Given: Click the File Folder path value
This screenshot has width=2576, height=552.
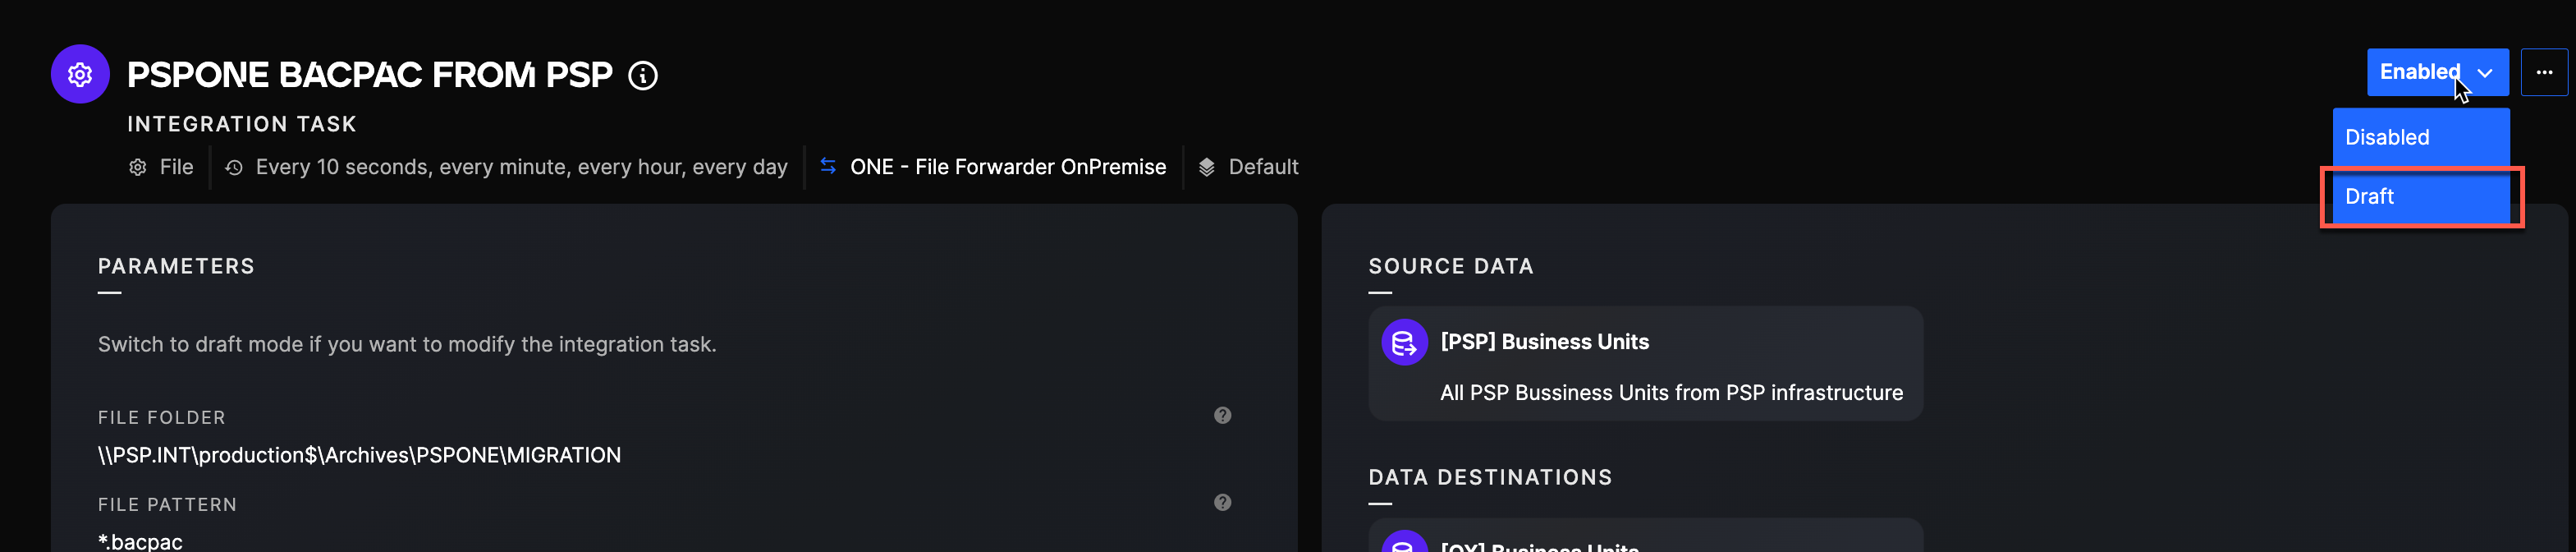Looking at the screenshot, I should (x=359, y=455).
